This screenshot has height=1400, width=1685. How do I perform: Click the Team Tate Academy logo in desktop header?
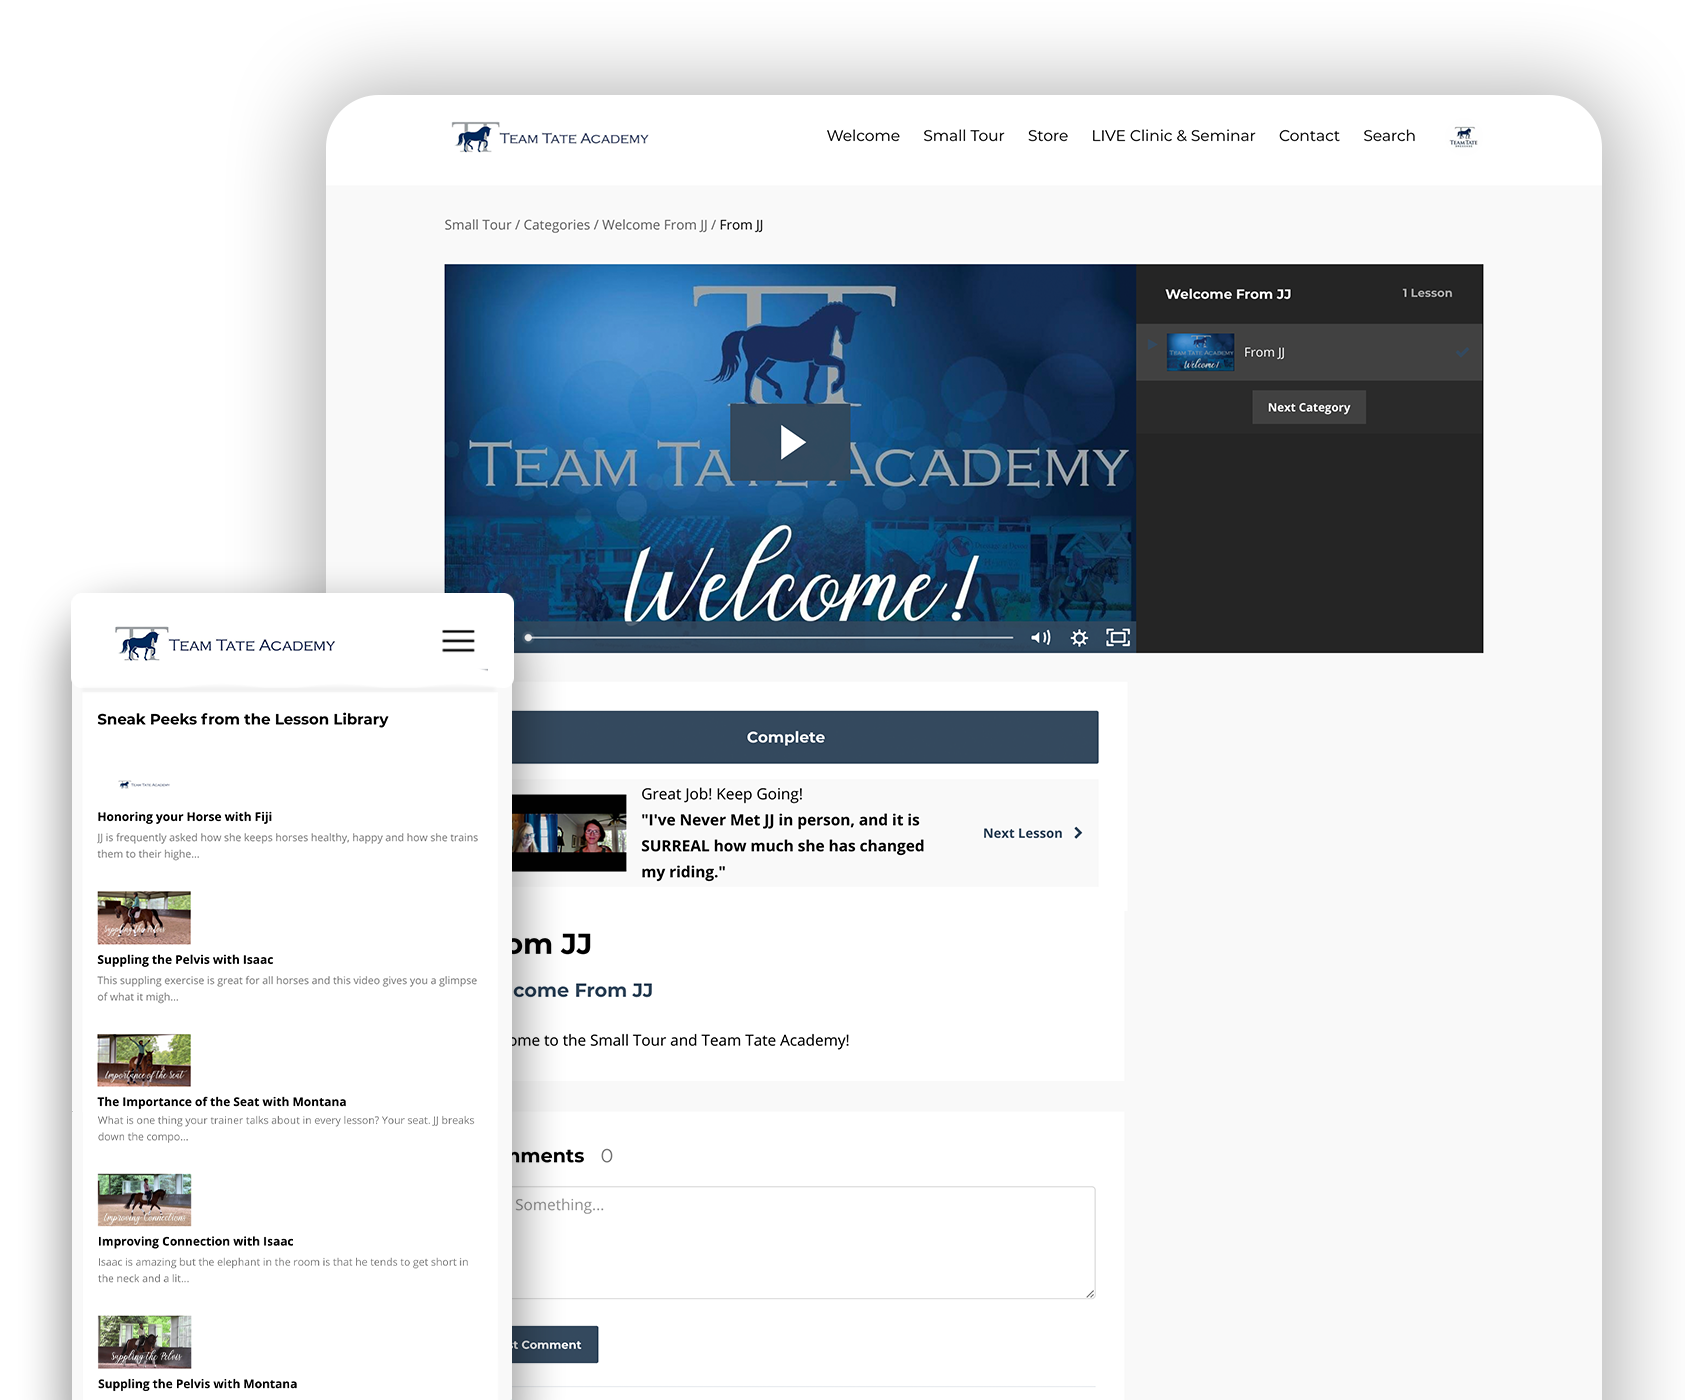(x=550, y=137)
